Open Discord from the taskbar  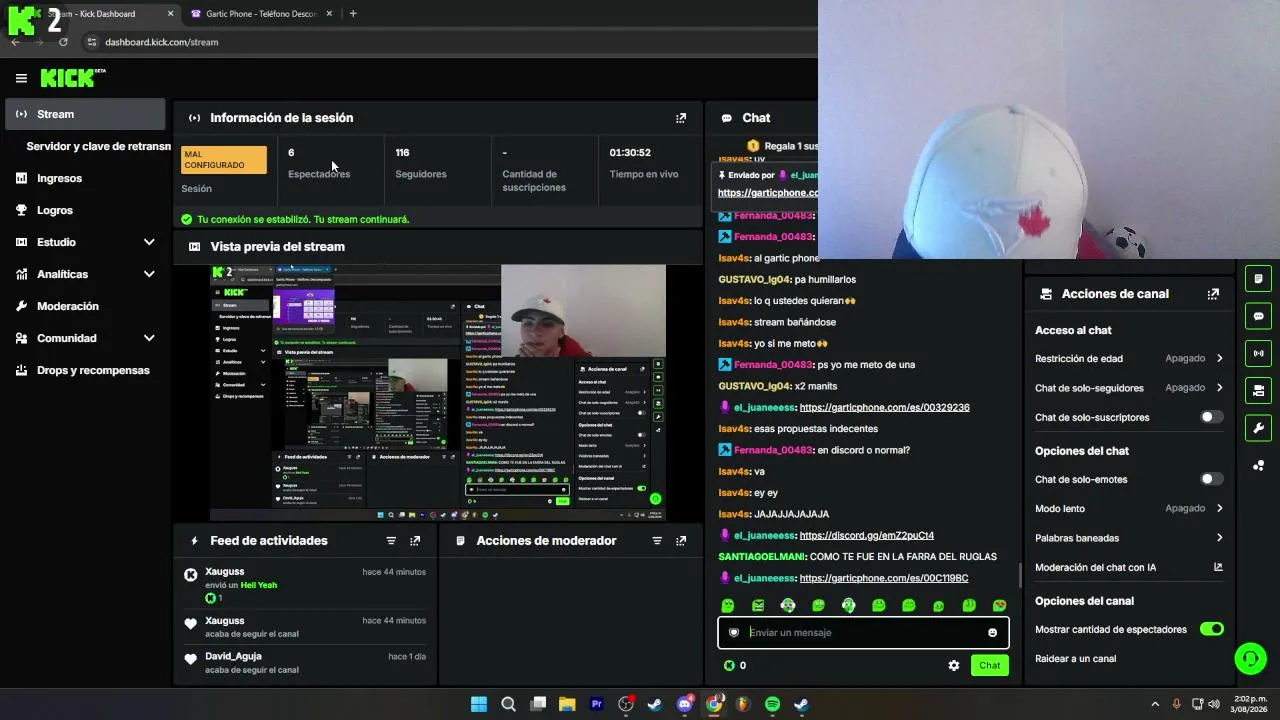point(684,704)
